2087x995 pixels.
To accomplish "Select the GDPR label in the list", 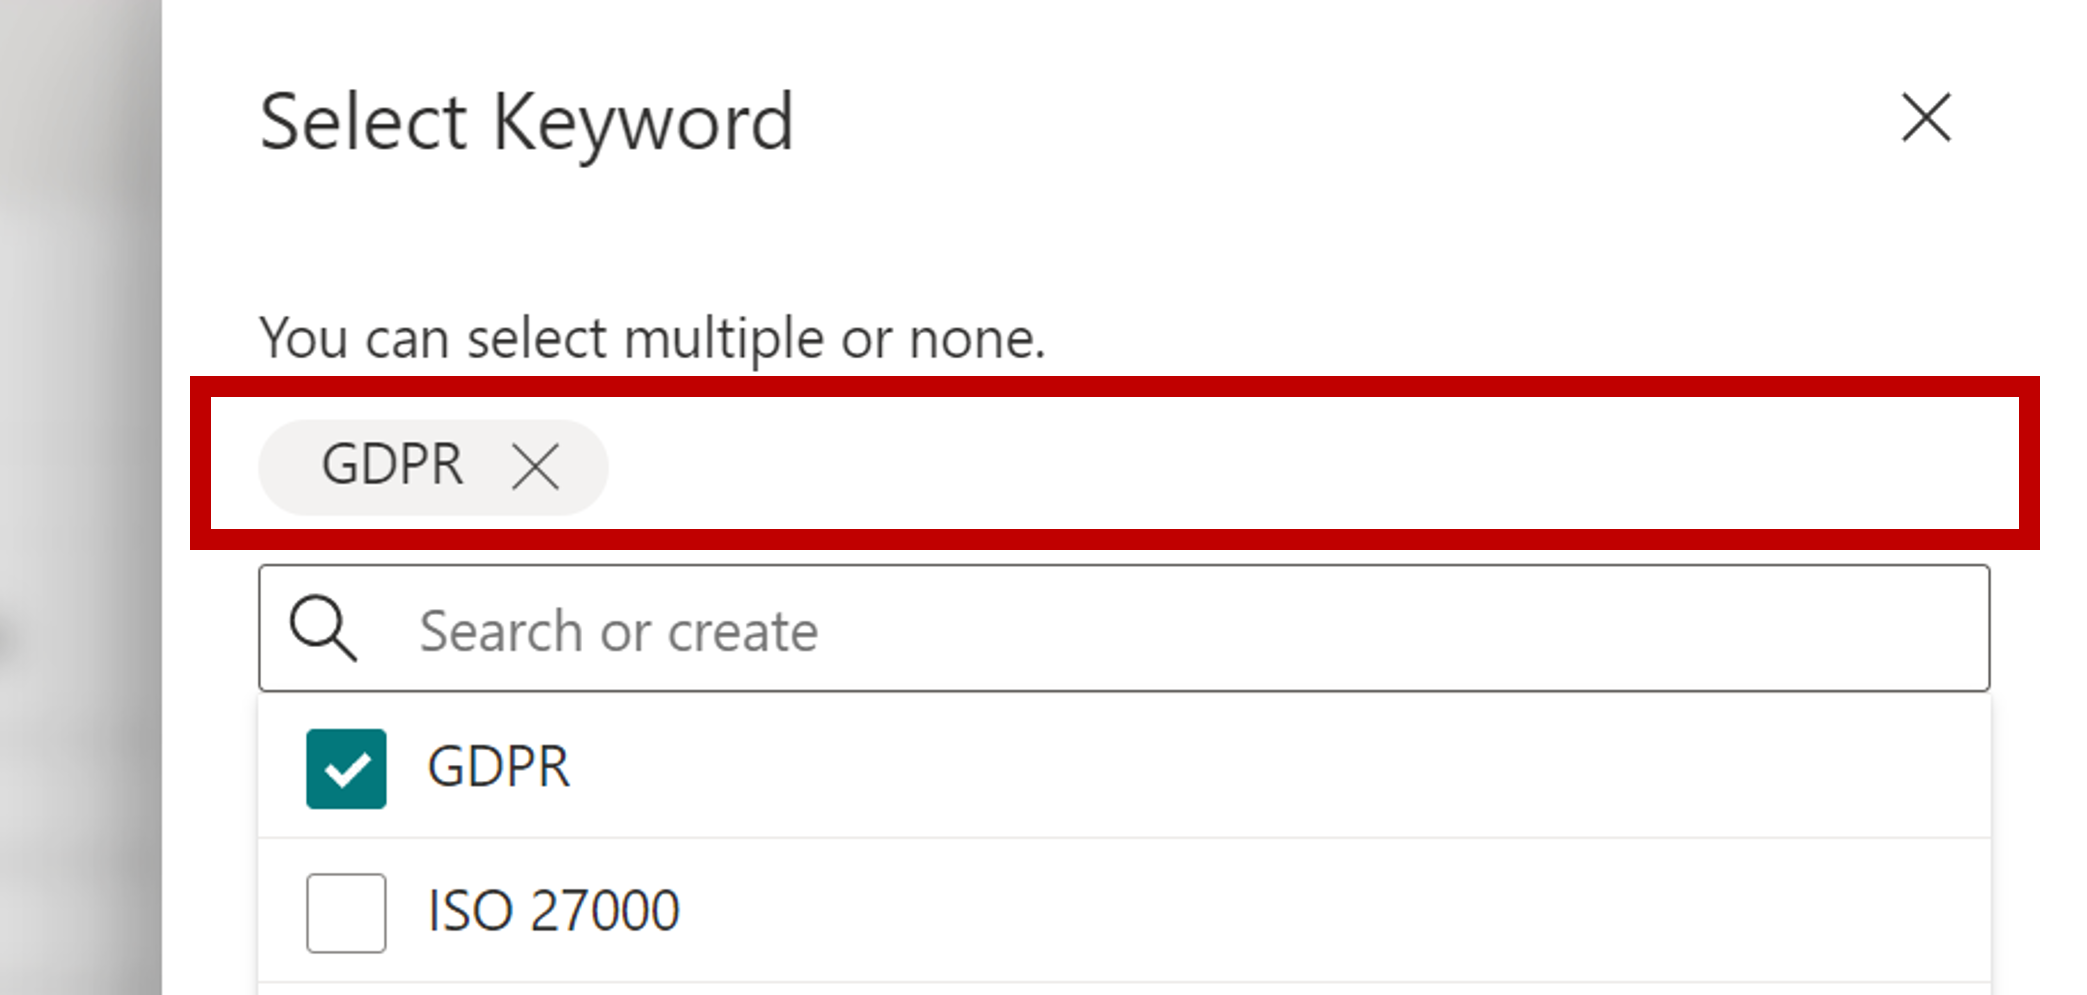I will [498, 767].
